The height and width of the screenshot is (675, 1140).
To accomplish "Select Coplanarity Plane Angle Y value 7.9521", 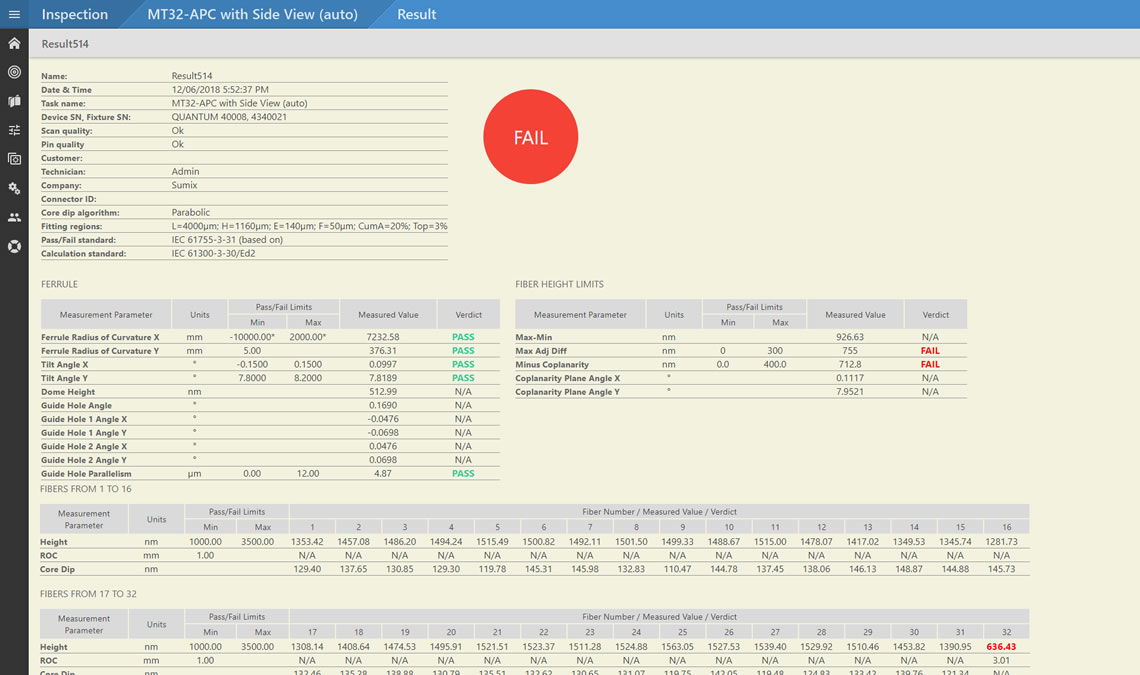I will coord(850,392).
